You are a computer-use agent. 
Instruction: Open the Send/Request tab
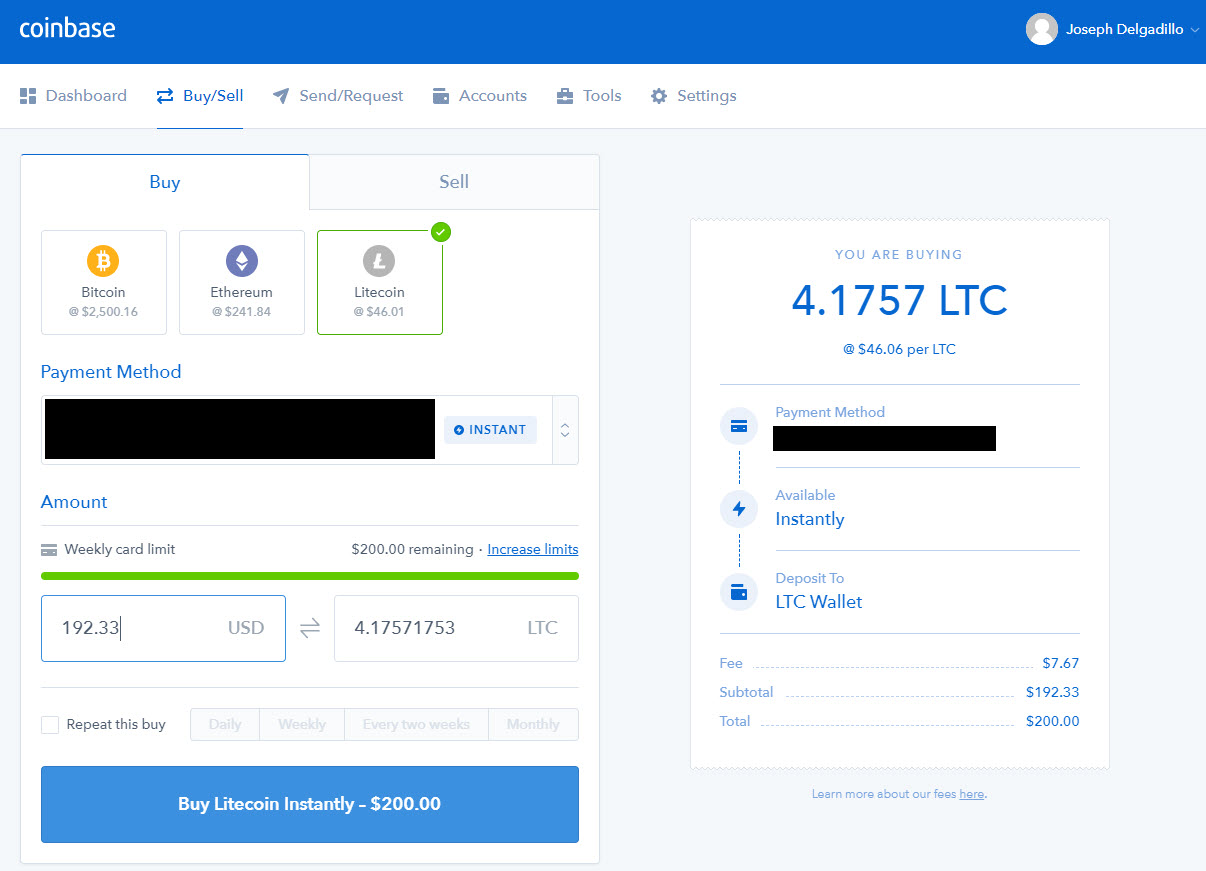(x=337, y=96)
